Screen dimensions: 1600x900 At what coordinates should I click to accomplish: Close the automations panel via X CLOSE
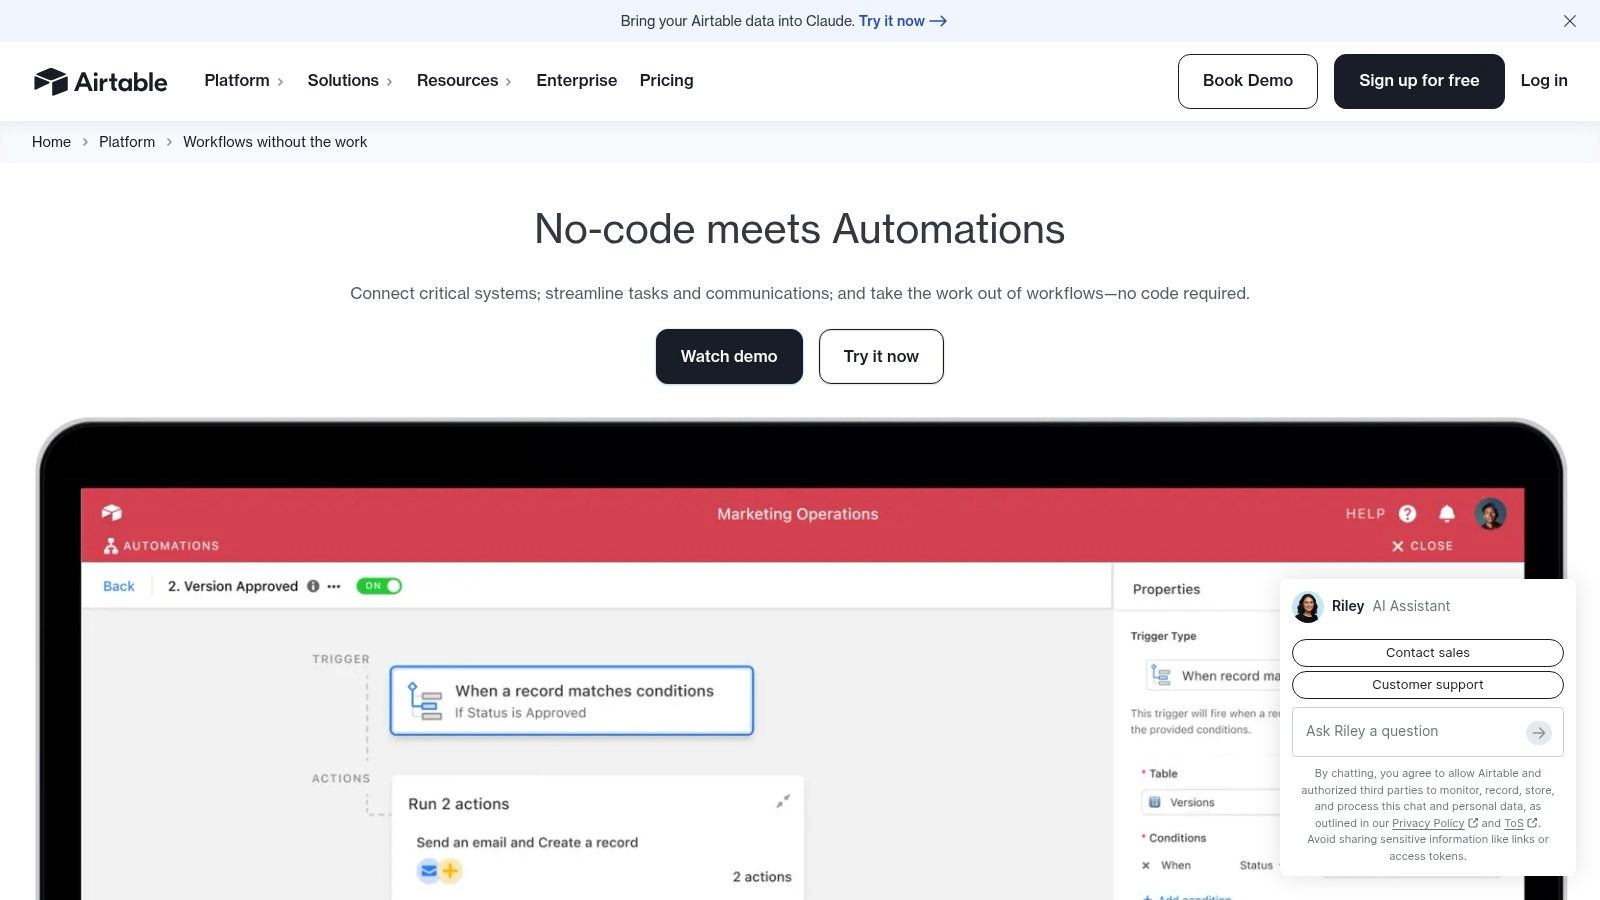tap(1422, 546)
